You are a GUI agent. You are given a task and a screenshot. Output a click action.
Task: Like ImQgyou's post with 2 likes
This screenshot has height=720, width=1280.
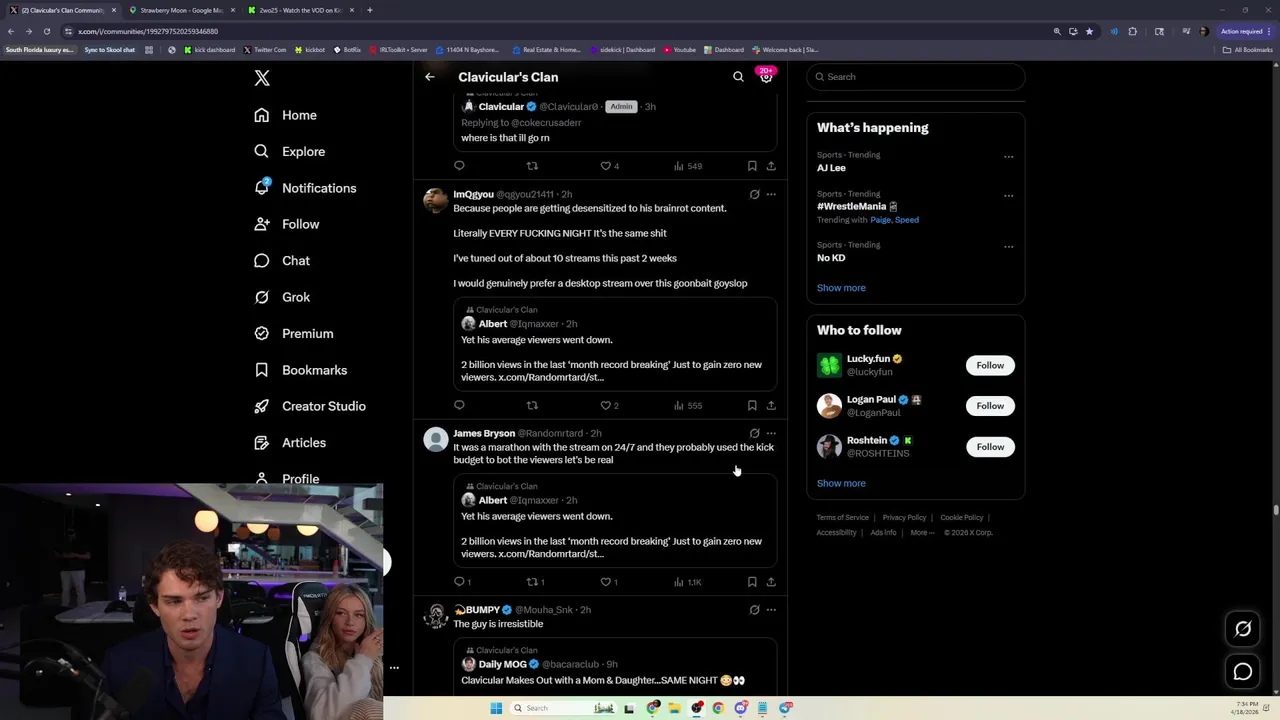click(x=609, y=405)
